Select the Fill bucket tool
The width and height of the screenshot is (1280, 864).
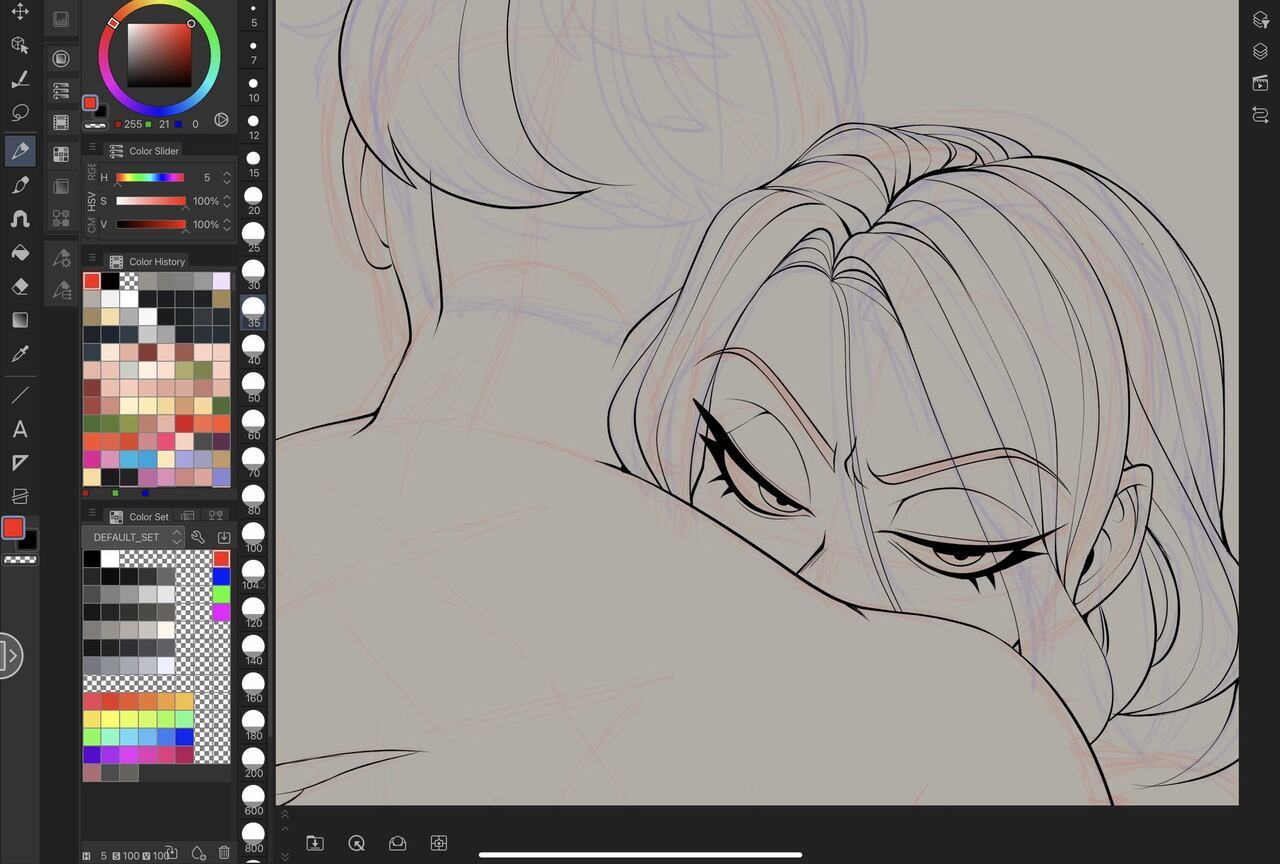point(19,253)
